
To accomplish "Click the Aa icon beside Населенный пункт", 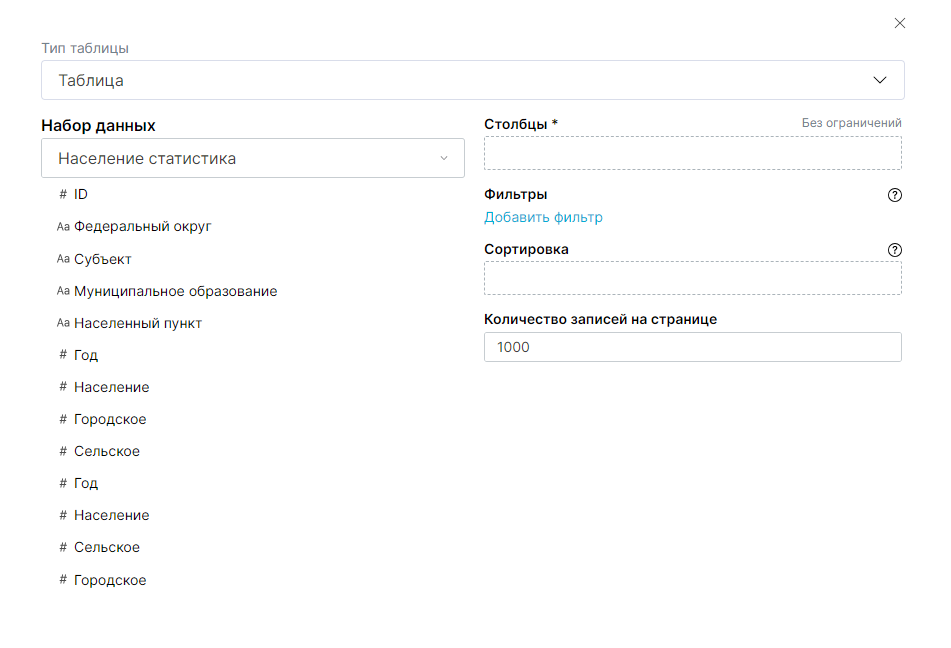I will pos(63,324).
